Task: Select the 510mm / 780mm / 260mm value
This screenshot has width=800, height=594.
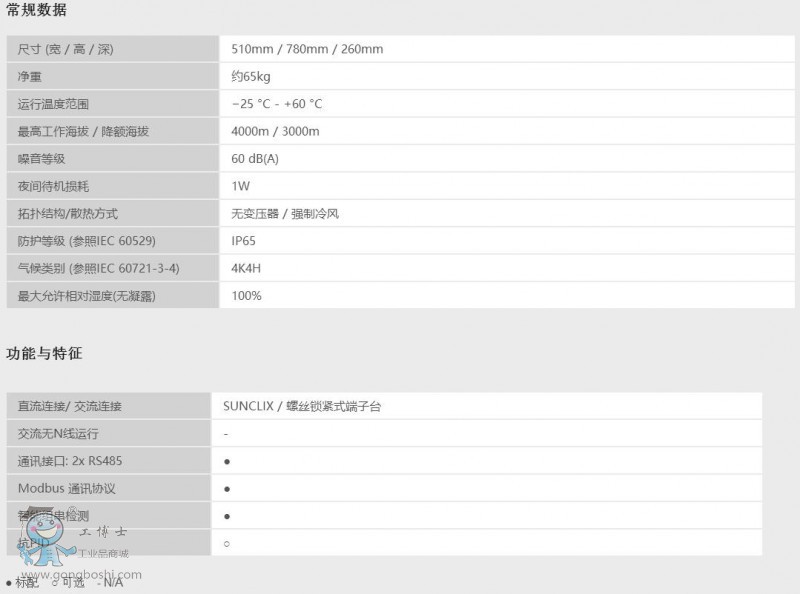Action: pyautogui.click(x=307, y=49)
